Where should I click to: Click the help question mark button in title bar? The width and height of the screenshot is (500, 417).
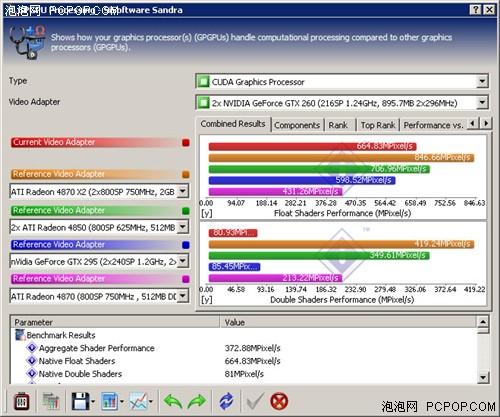(476, 10)
